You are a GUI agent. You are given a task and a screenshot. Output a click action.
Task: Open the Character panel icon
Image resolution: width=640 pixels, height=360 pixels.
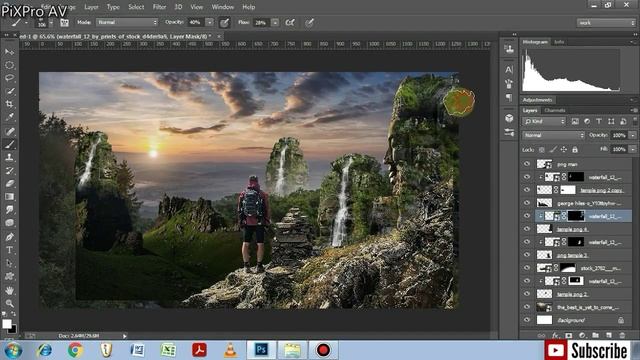click(x=509, y=70)
